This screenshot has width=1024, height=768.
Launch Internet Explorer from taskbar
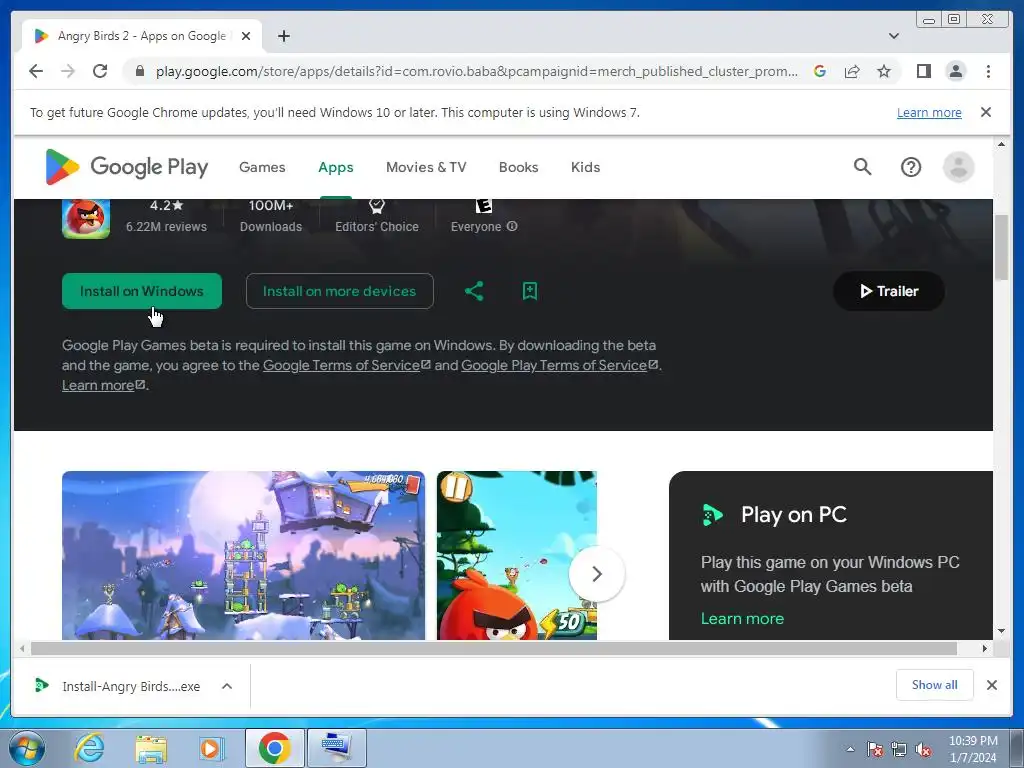pyautogui.click(x=89, y=748)
